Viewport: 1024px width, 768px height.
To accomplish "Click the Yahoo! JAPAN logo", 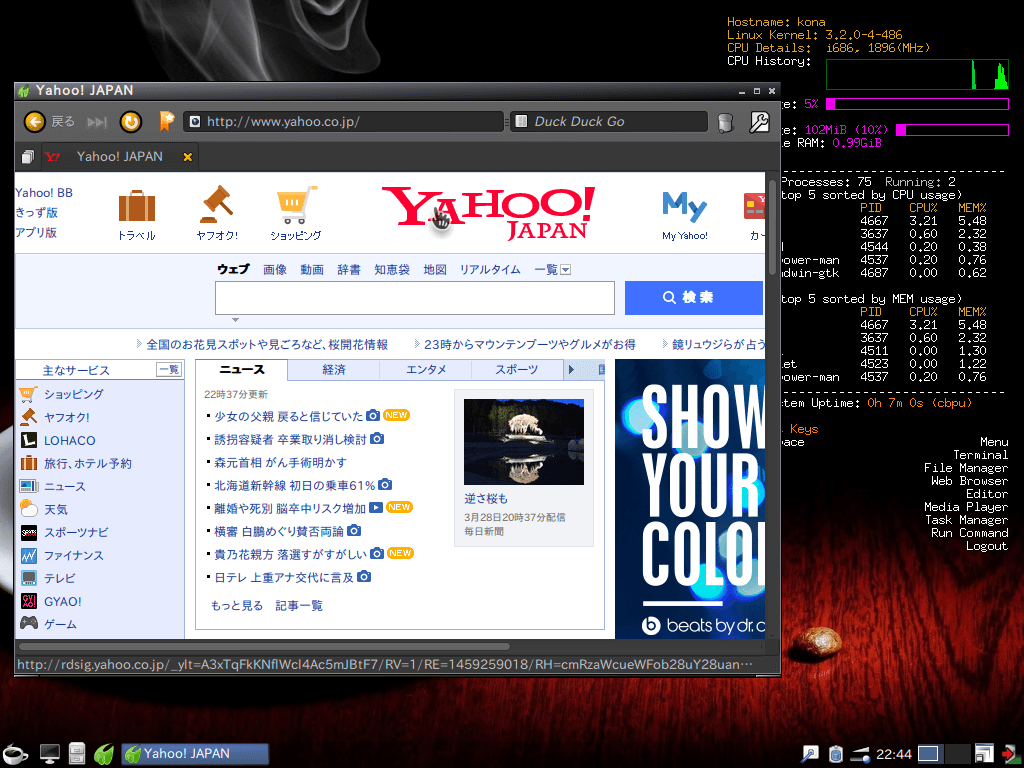I will click(x=488, y=213).
